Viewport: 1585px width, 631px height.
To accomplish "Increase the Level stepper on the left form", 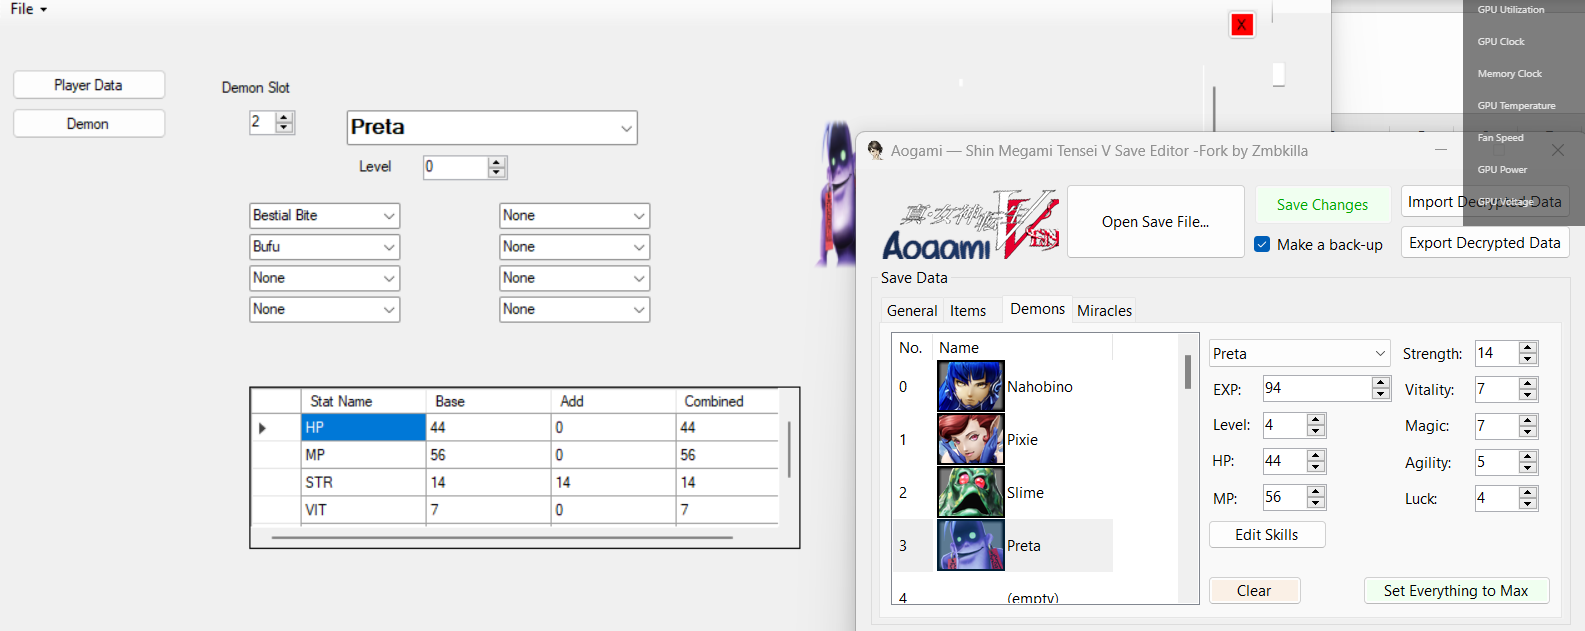I will (497, 162).
